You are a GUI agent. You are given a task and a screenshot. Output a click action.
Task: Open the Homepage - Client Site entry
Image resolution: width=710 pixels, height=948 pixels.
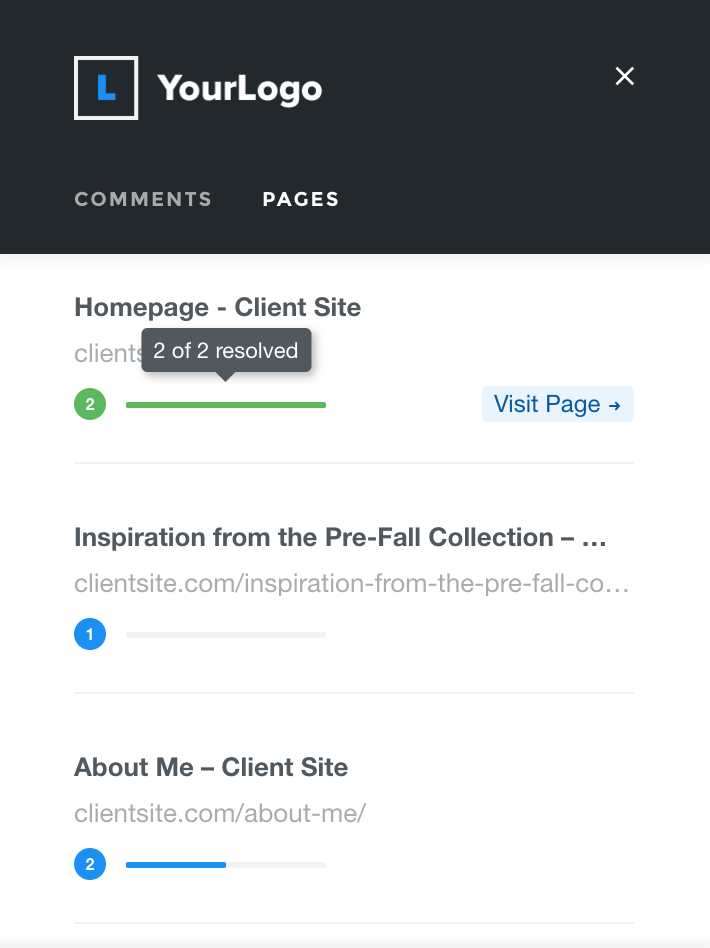click(218, 307)
